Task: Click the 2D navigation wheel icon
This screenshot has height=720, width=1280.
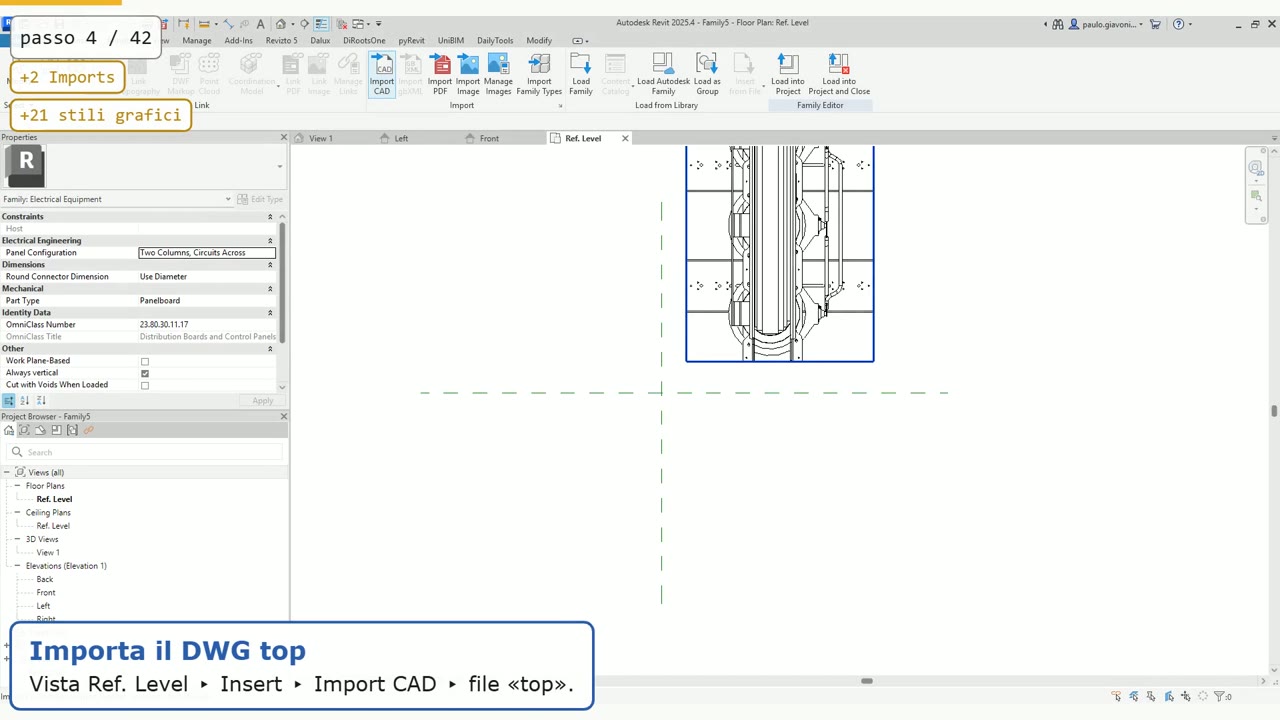Action: tap(1256, 168)
